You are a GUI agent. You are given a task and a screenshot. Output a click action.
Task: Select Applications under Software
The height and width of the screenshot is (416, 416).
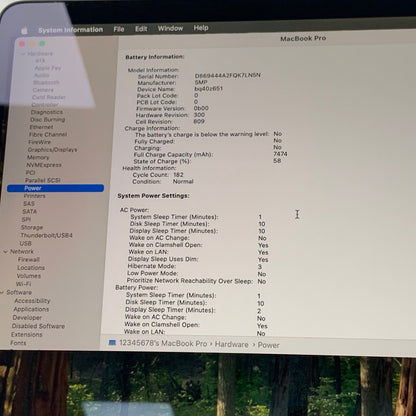pos(31,309)
